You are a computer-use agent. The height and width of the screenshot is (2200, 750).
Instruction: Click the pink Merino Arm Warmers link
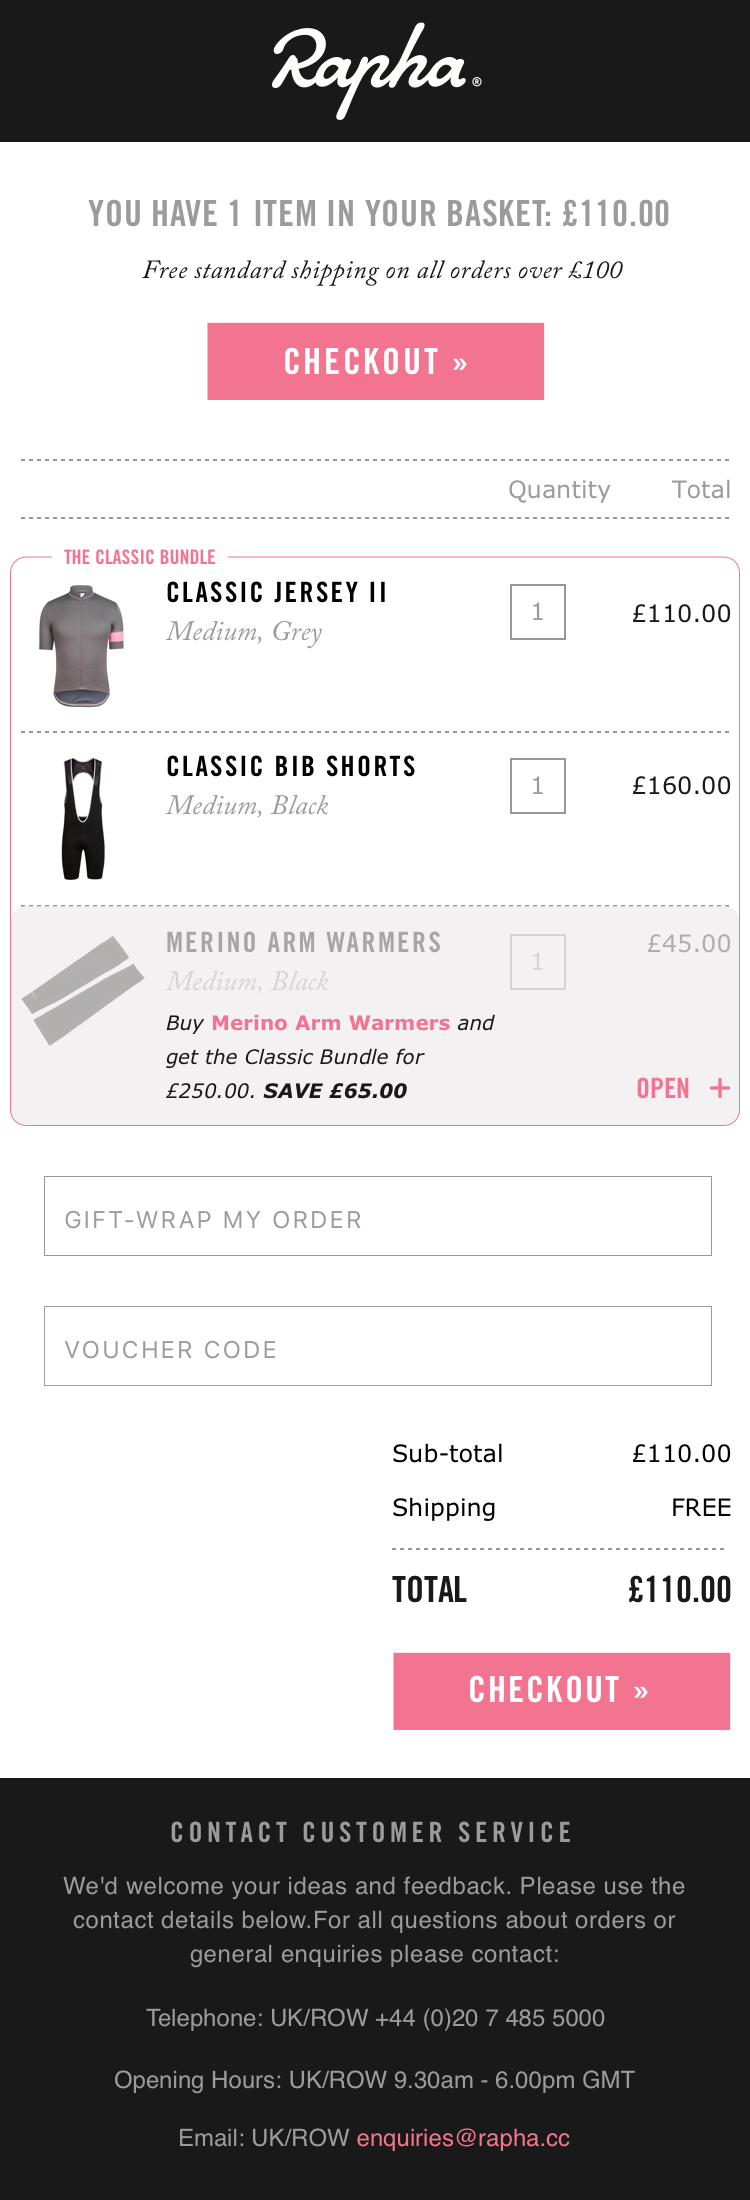331,1023
